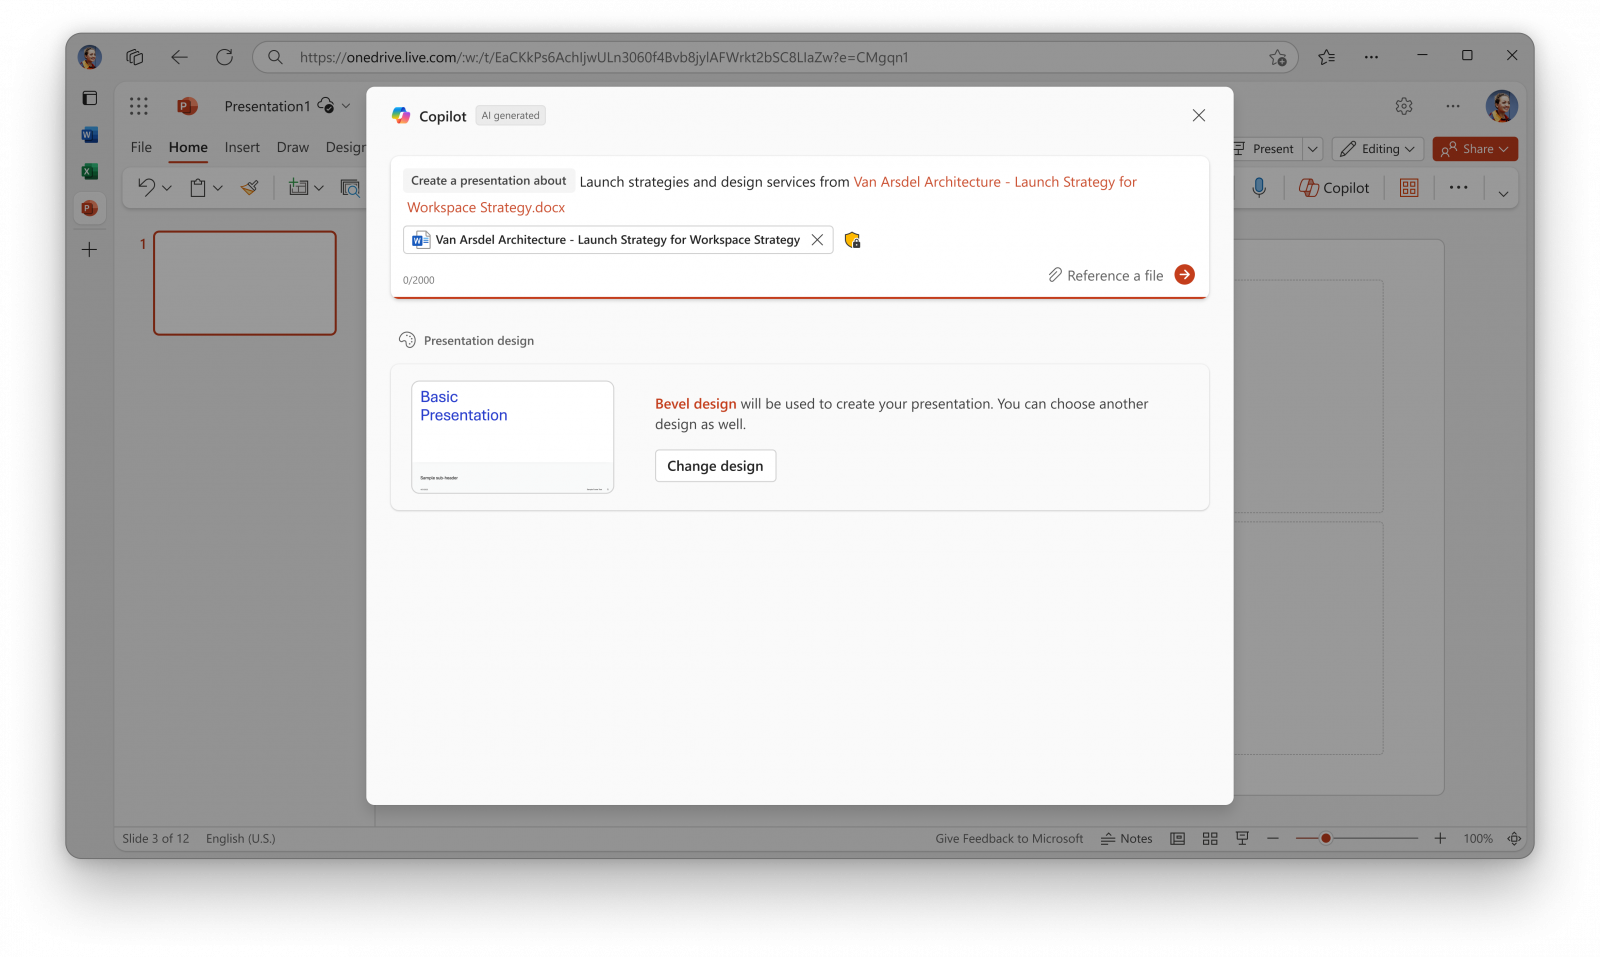Click the undo icon in ribbon

[x=146, y=187]
